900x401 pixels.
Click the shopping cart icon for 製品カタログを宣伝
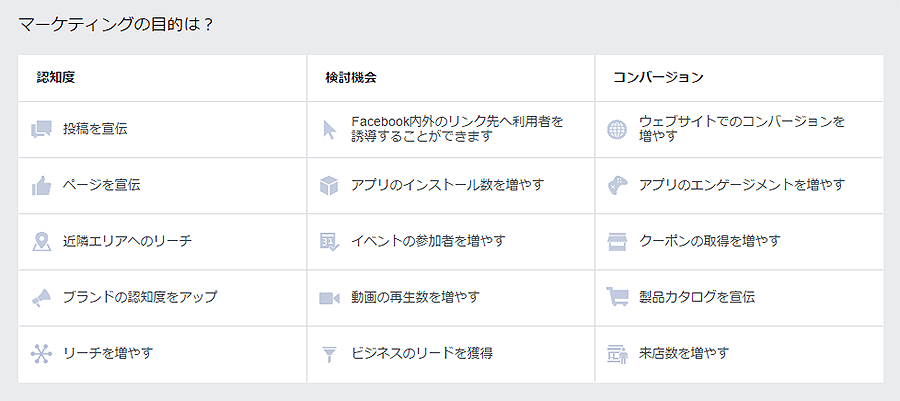[618, 298]
